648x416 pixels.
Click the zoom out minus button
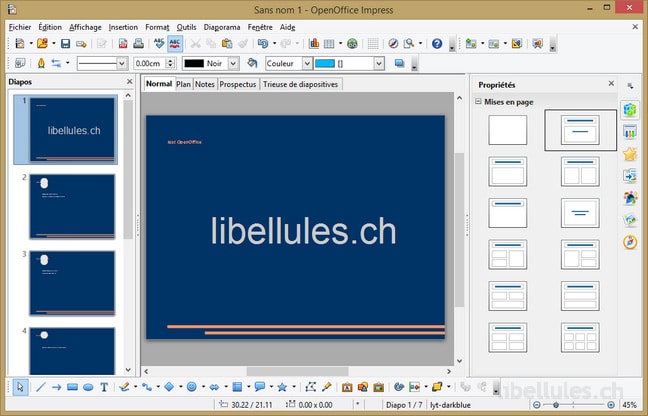536,405
